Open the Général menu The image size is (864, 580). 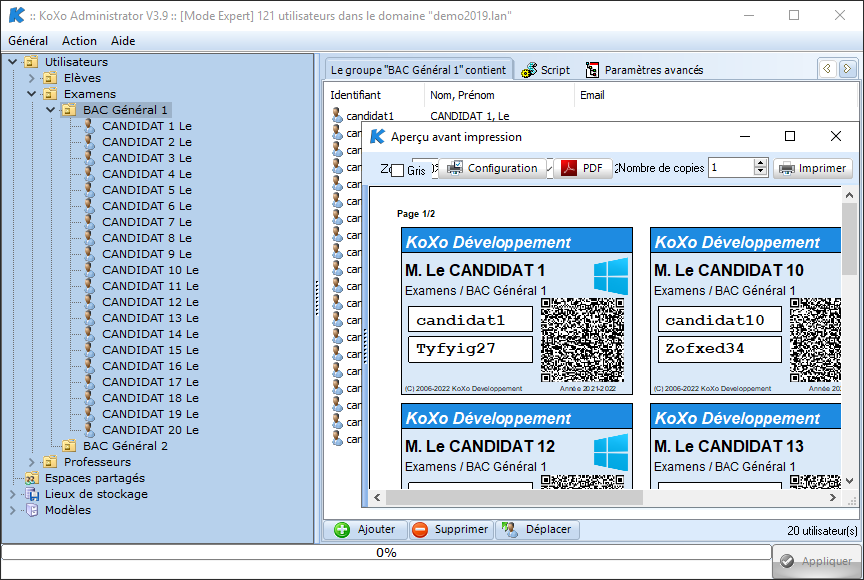pyautogui.click(x=28, y=41)
